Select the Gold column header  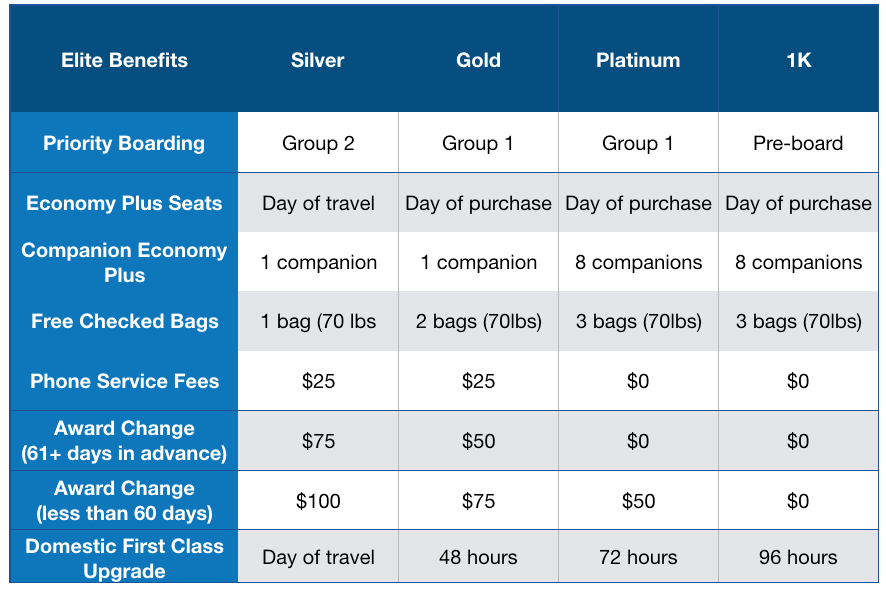pyautogui.click(x=478, y=60)
